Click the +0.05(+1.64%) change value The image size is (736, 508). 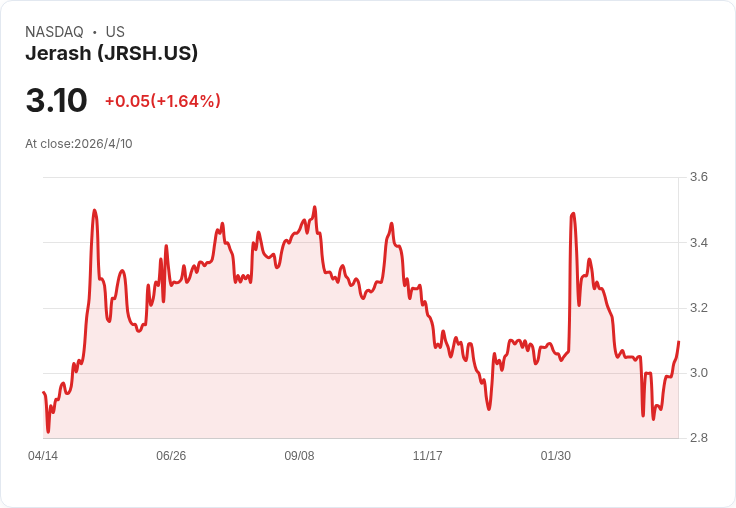(x=162, y=101)
